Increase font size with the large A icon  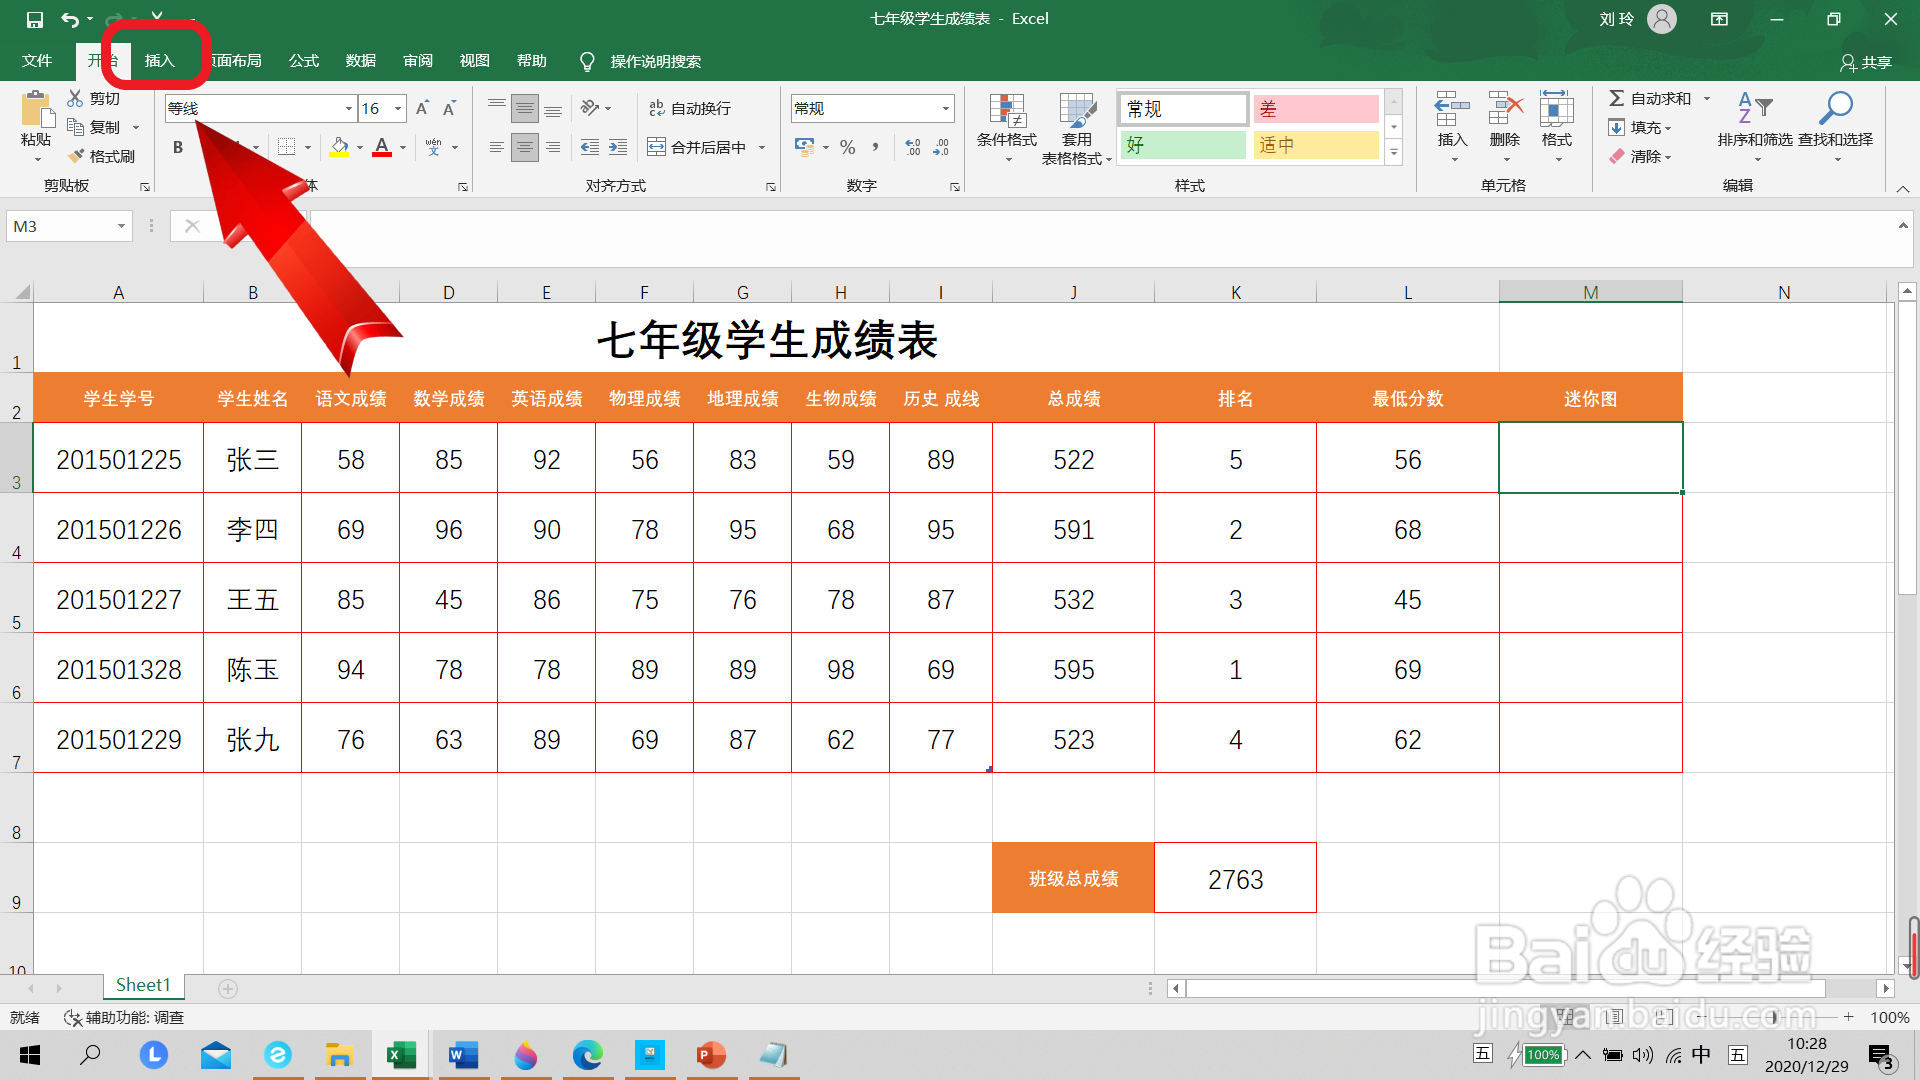tap(422, 108)
